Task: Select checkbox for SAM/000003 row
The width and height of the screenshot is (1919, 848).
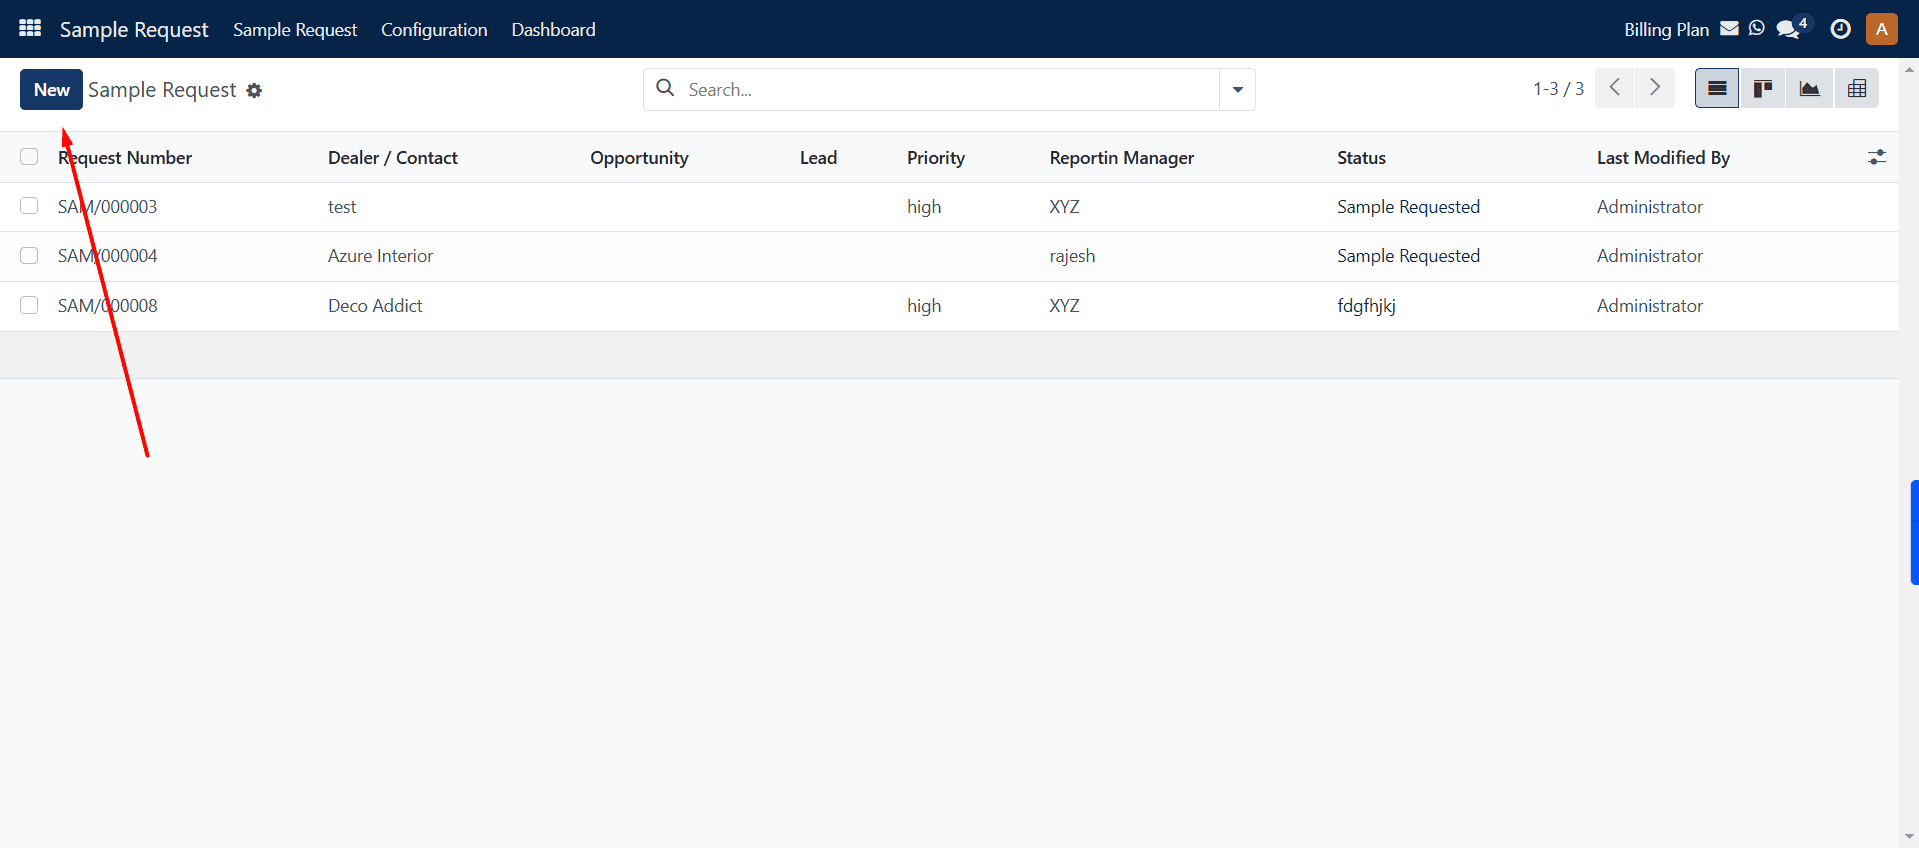Action: [29, 206]
